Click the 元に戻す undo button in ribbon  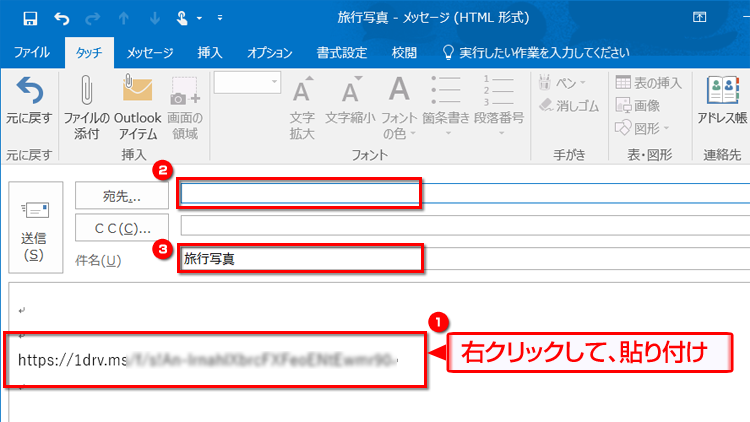click(29, 102)
